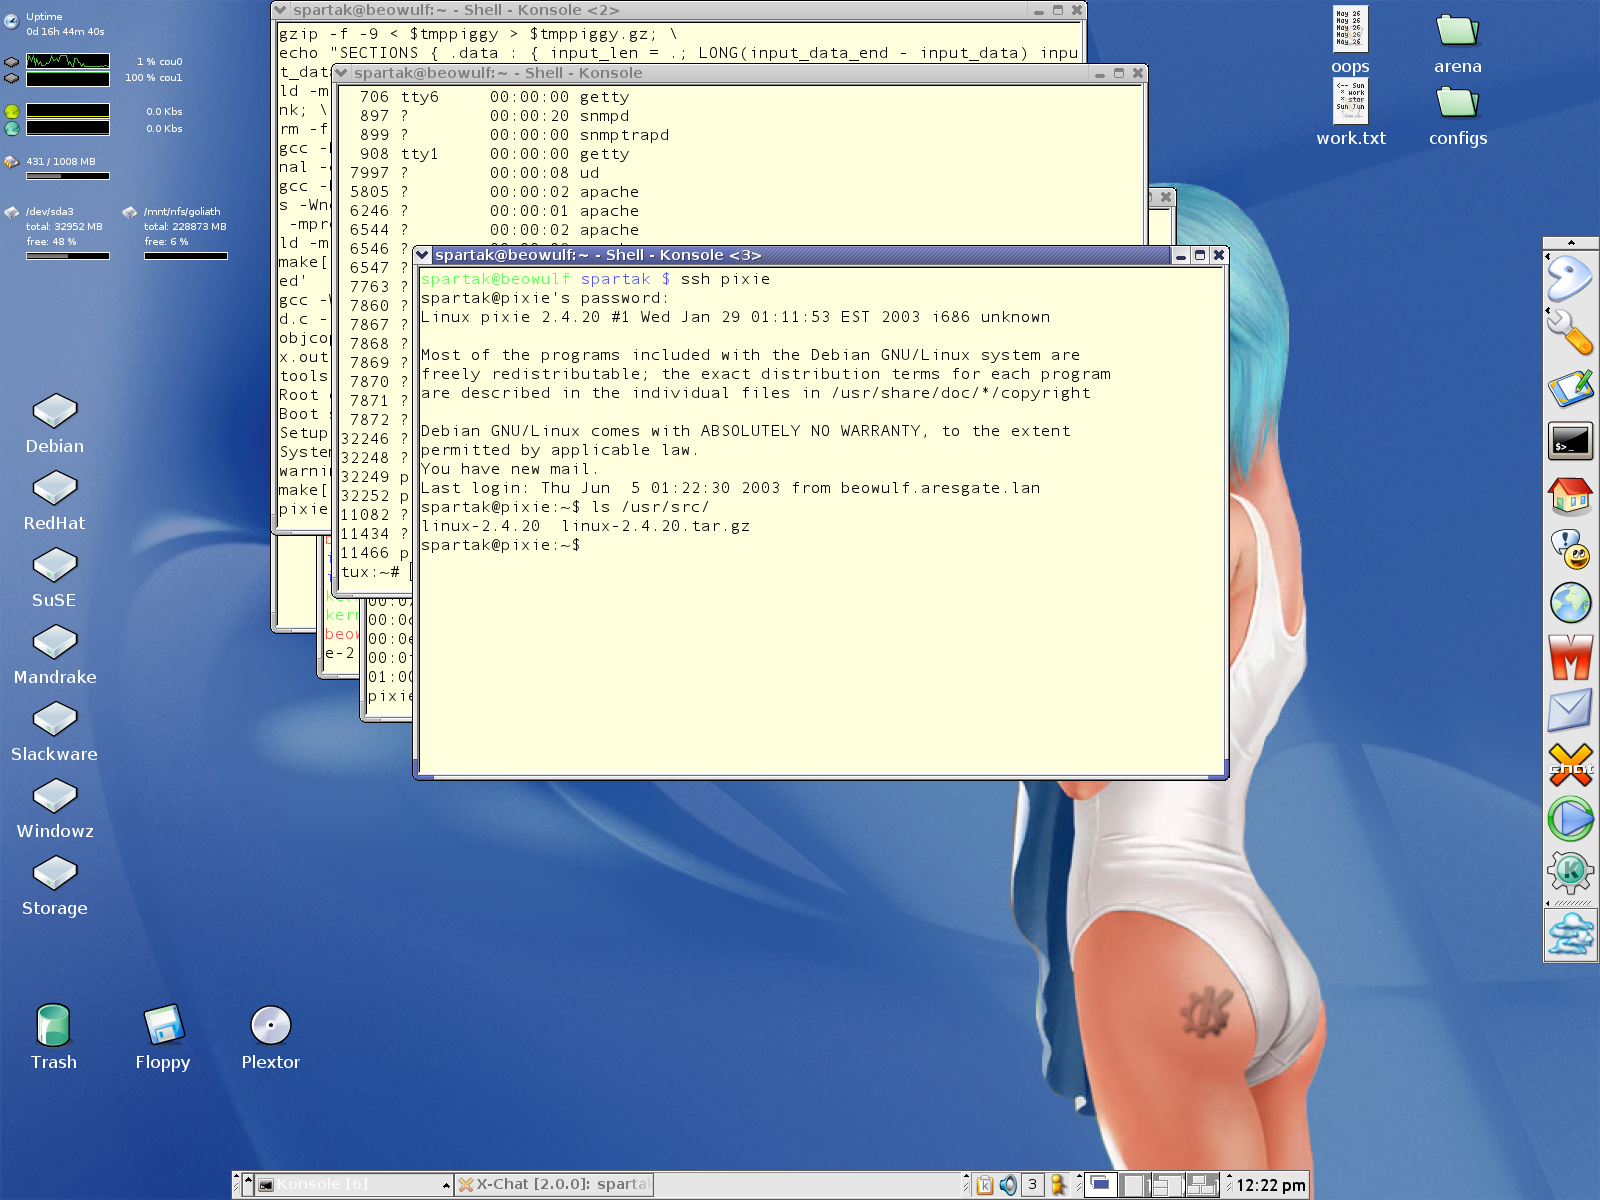Expand the Konsole [6] taskbar group arrow
1600x1200 pixels.
pyautogui.click(x=446, y=1185)
